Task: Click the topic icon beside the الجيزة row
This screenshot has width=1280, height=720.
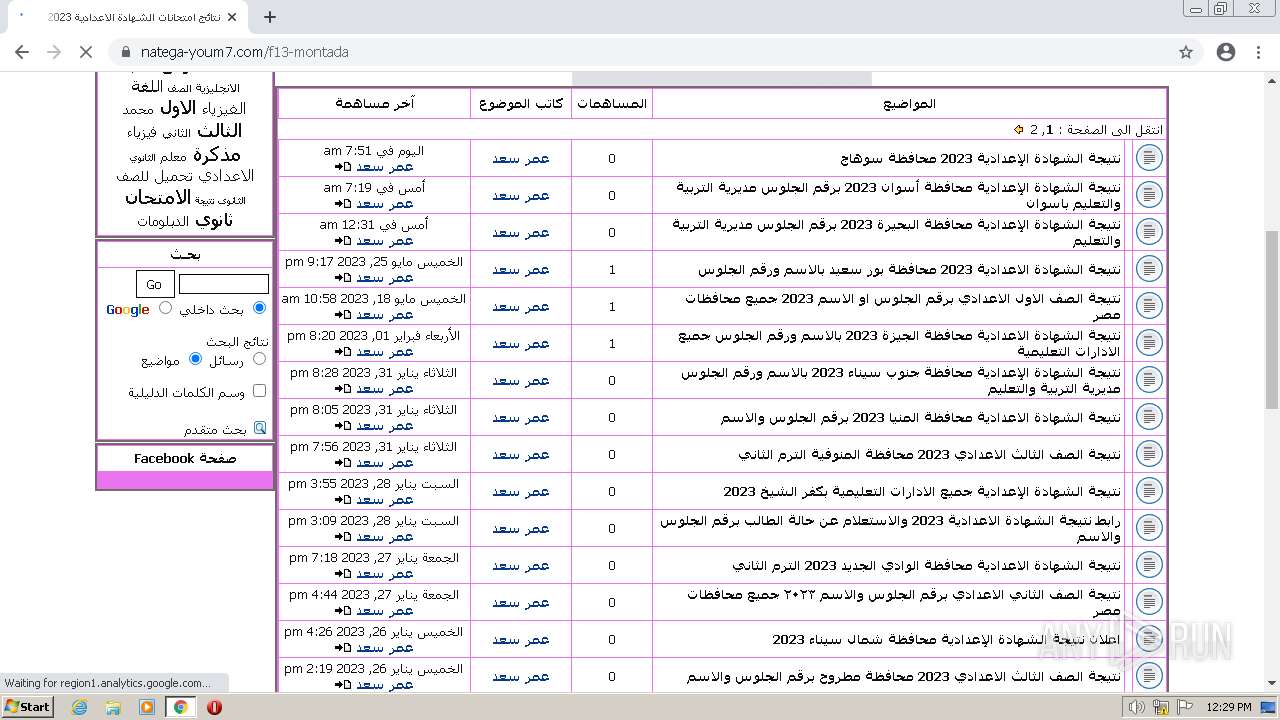Action: pos(1149,343)
